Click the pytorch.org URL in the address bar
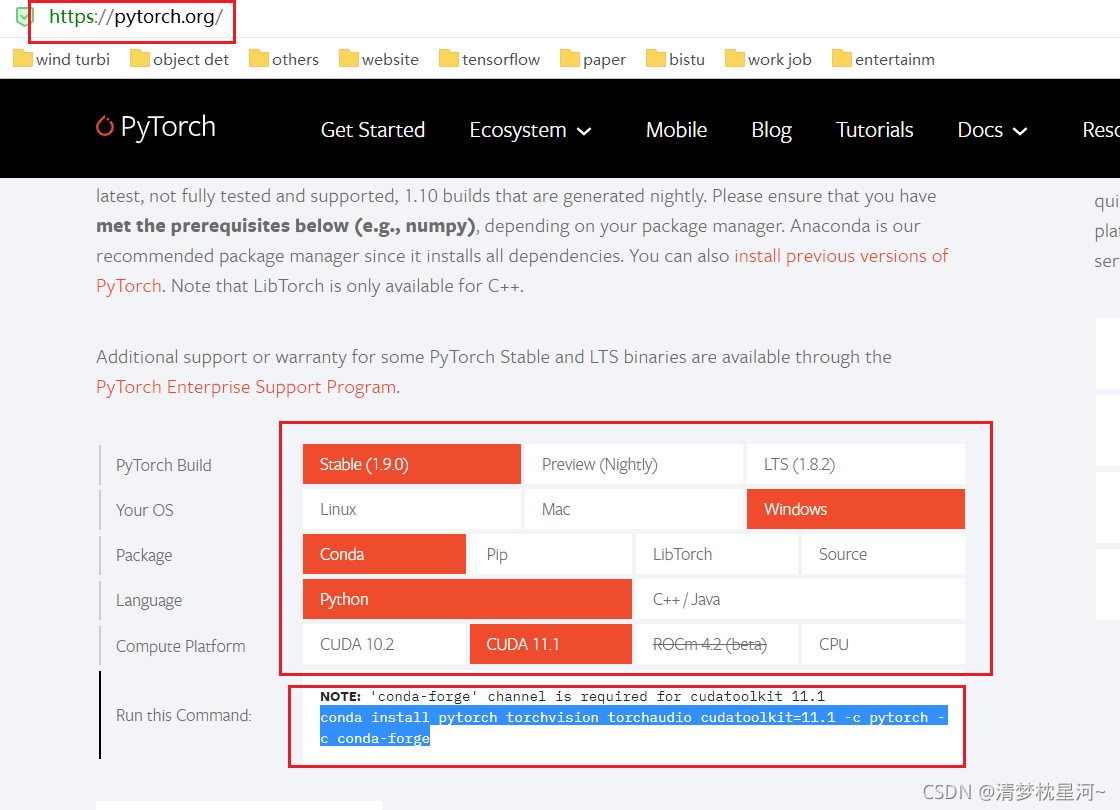This screenshot has height=810, width=1120. [136, 16]
